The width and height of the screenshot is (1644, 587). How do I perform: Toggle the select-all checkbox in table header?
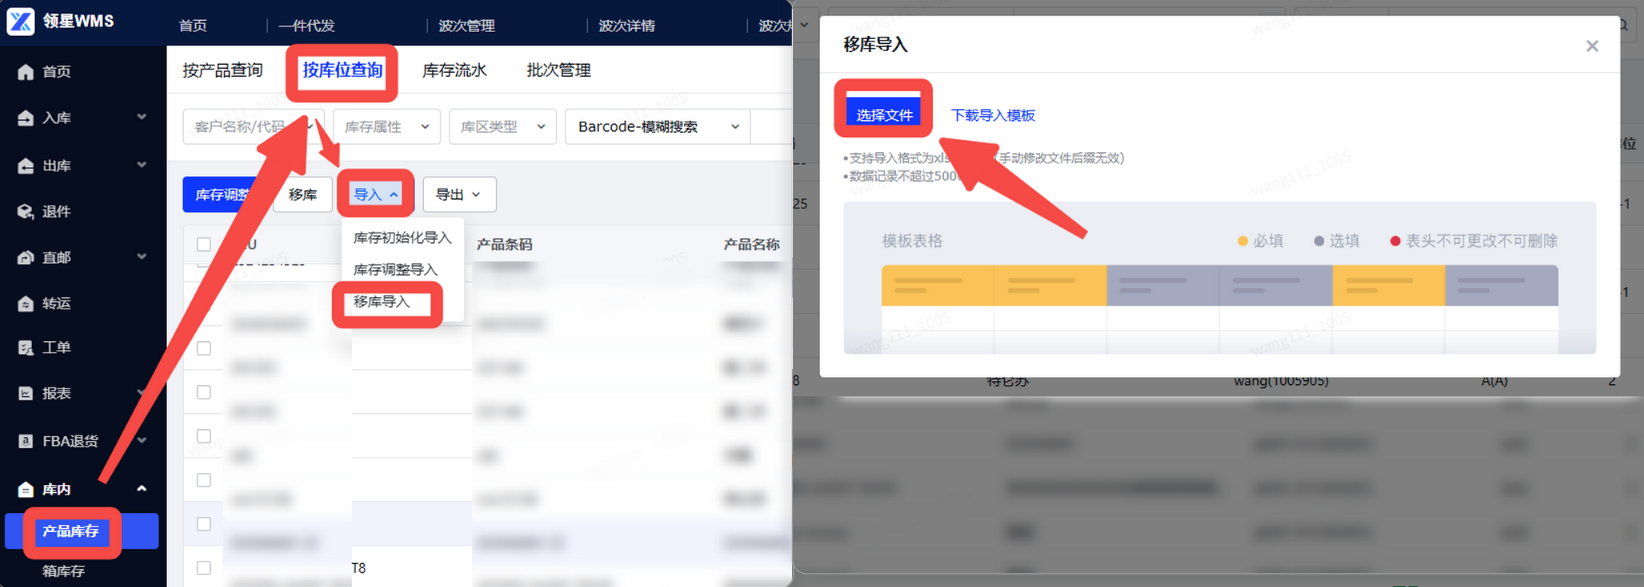(204, 244)
